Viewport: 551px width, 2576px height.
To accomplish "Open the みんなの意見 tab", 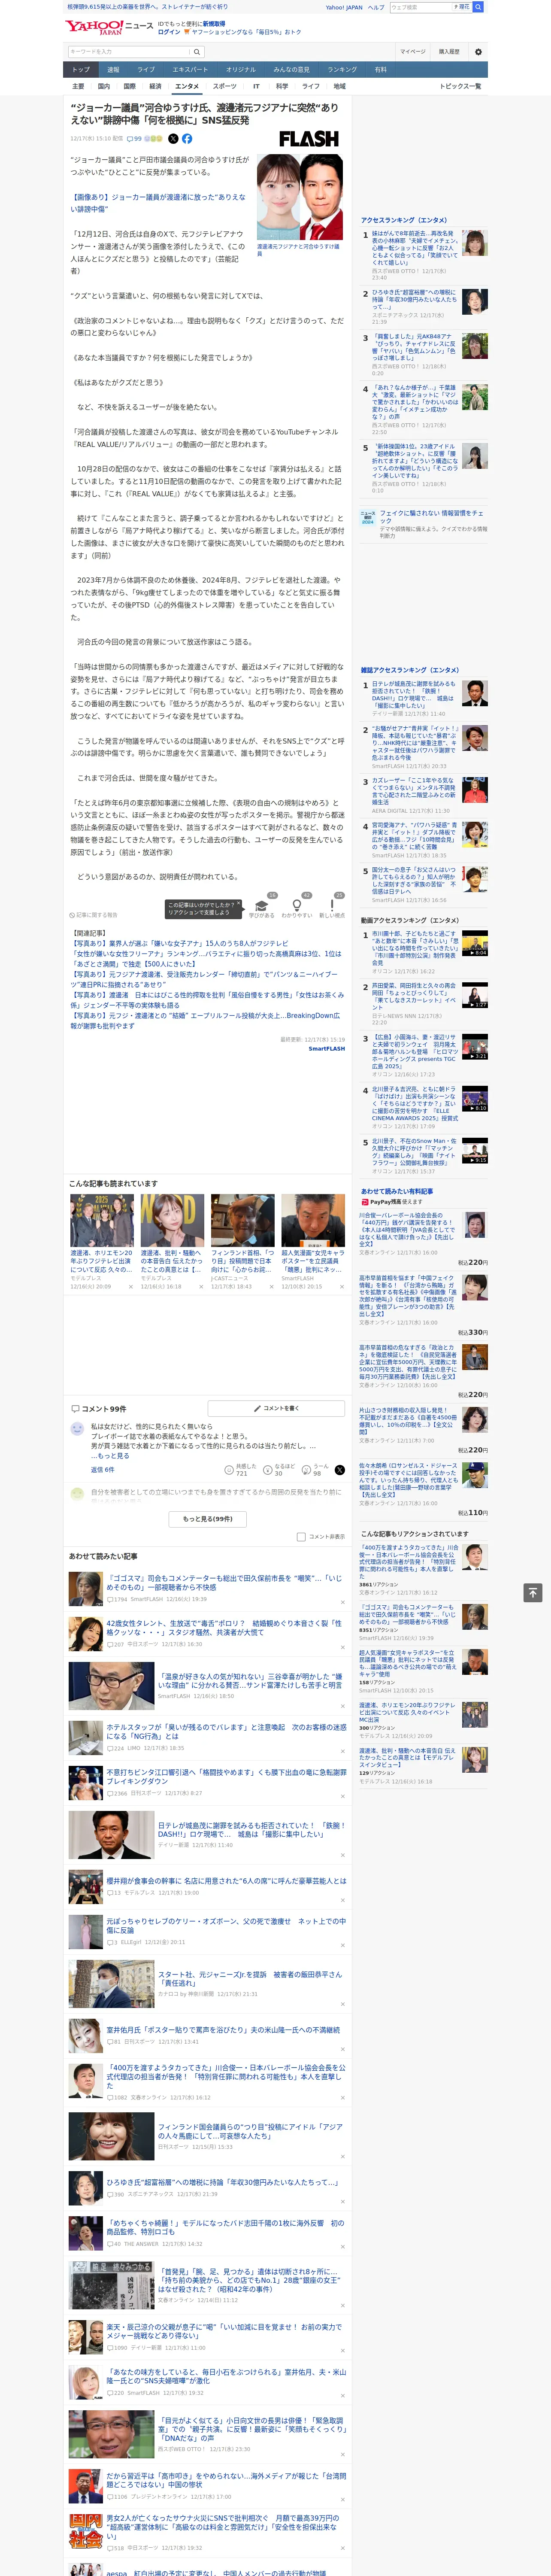I will pyautogui.click(x=292, y=70).
